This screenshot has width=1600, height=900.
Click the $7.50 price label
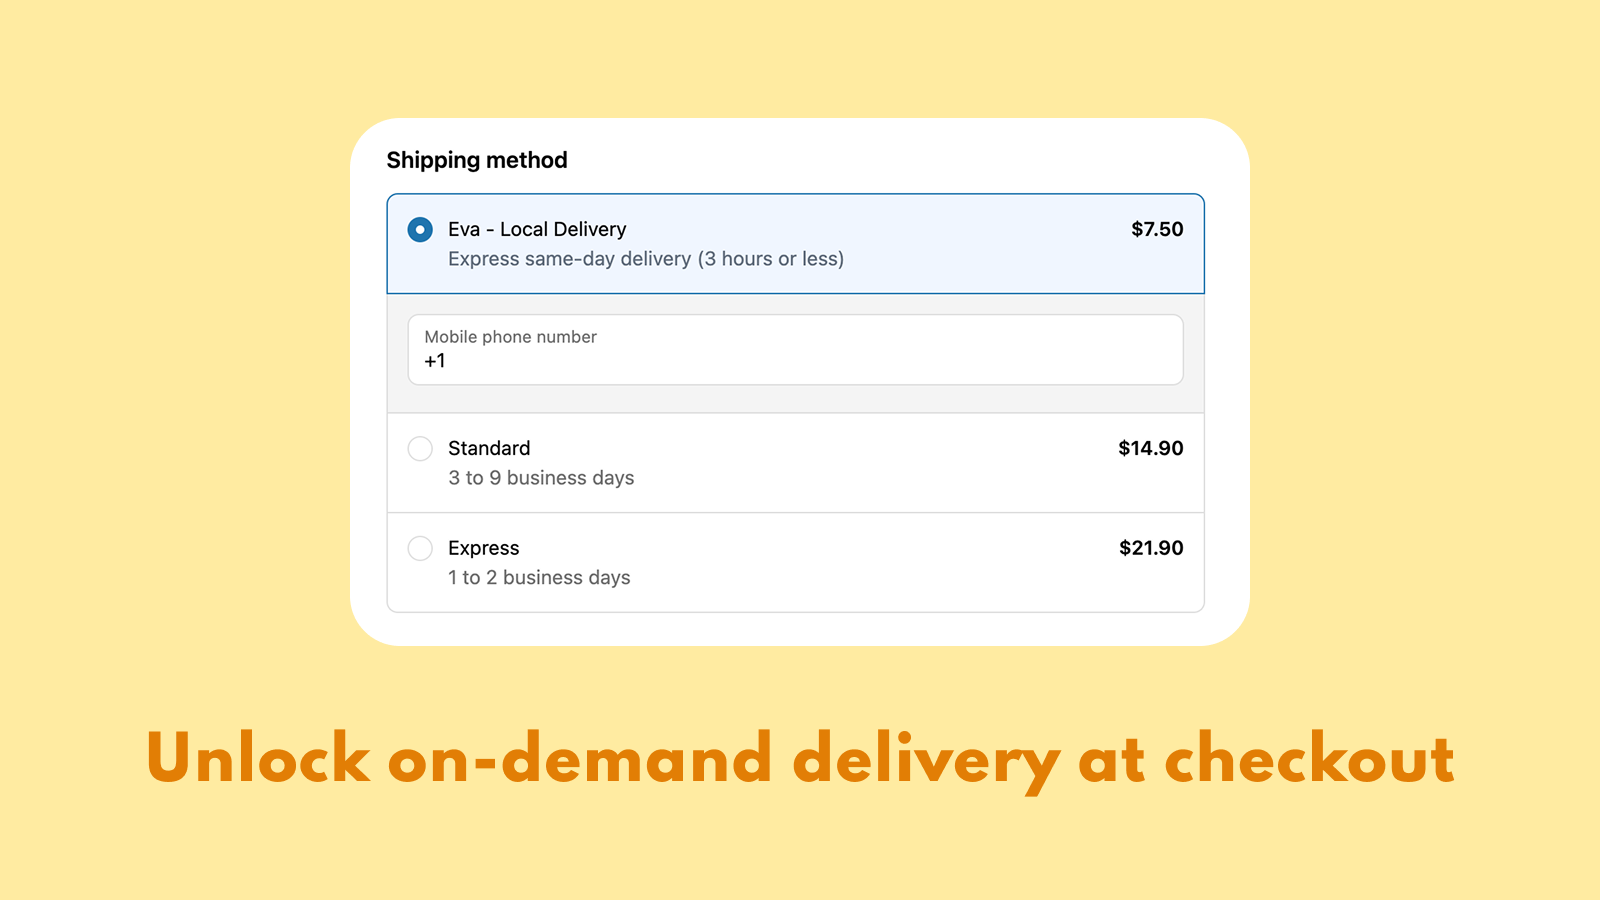1156,229
